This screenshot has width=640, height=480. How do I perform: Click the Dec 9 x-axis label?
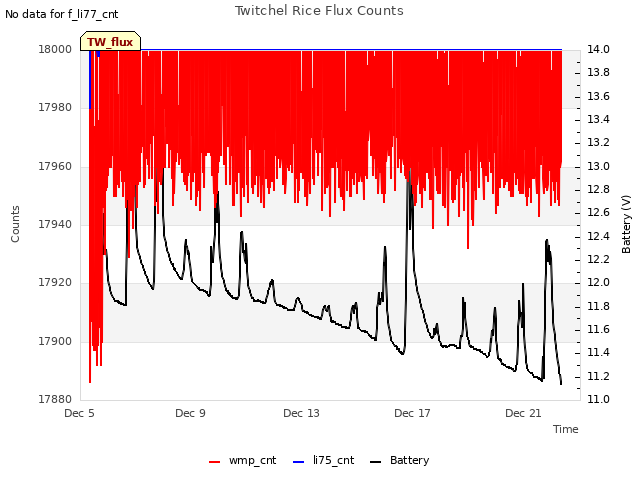click(x=190, y=413)
